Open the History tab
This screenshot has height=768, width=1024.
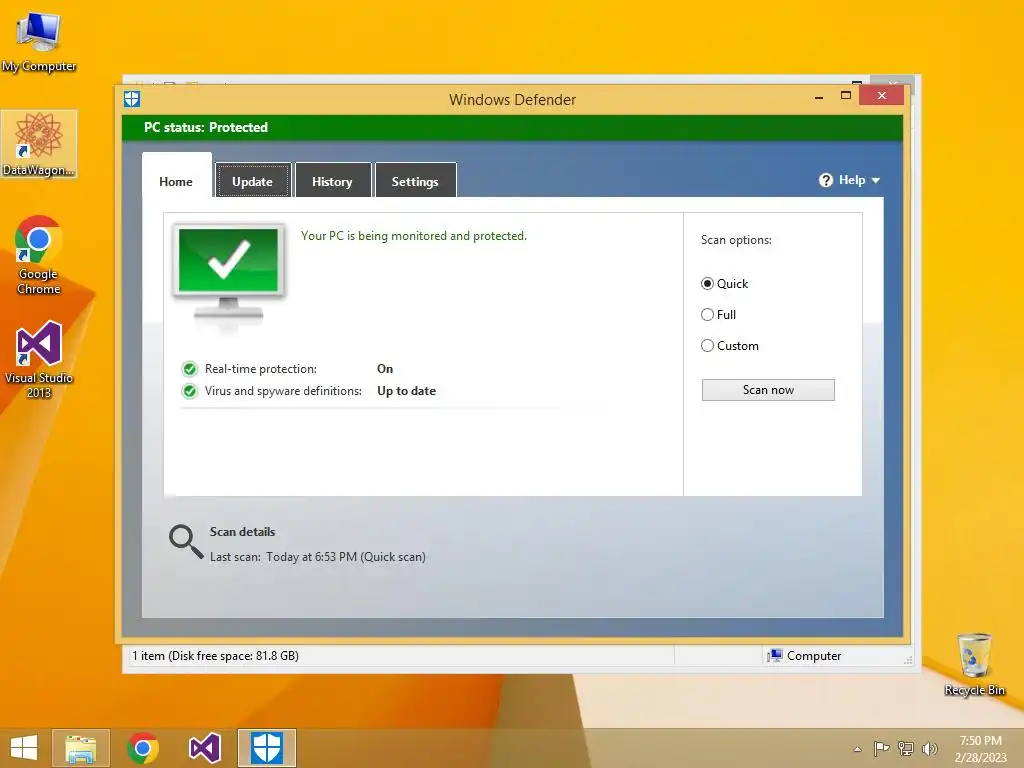332,182
